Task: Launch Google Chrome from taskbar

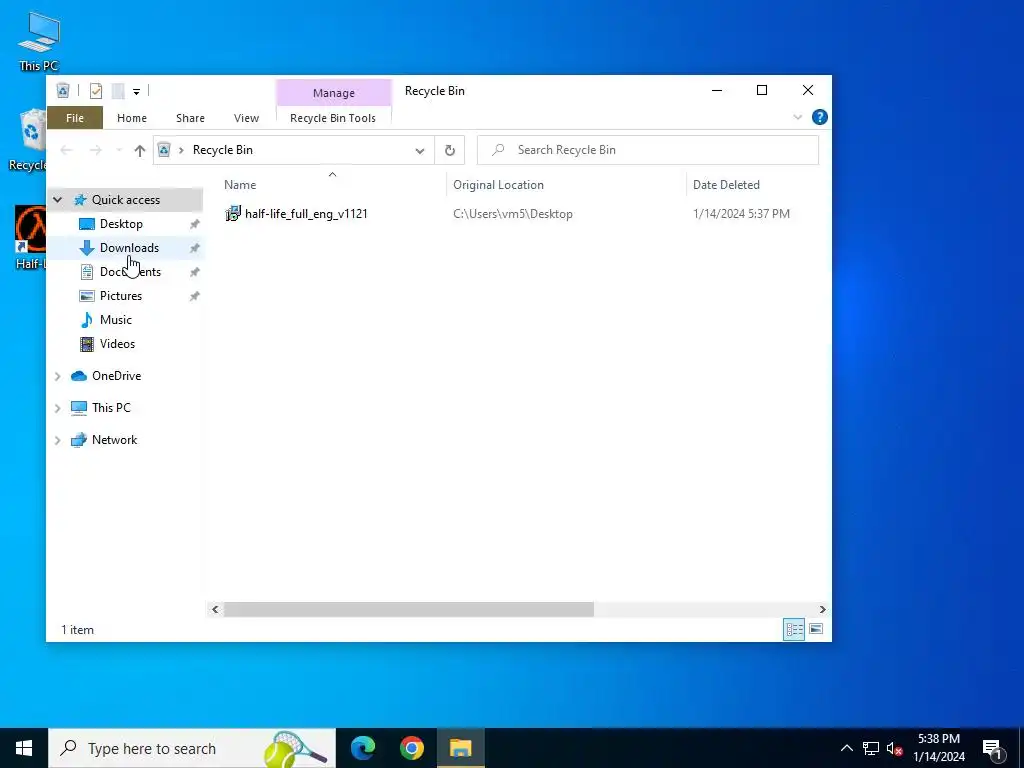Action: [x=411, y=748]
